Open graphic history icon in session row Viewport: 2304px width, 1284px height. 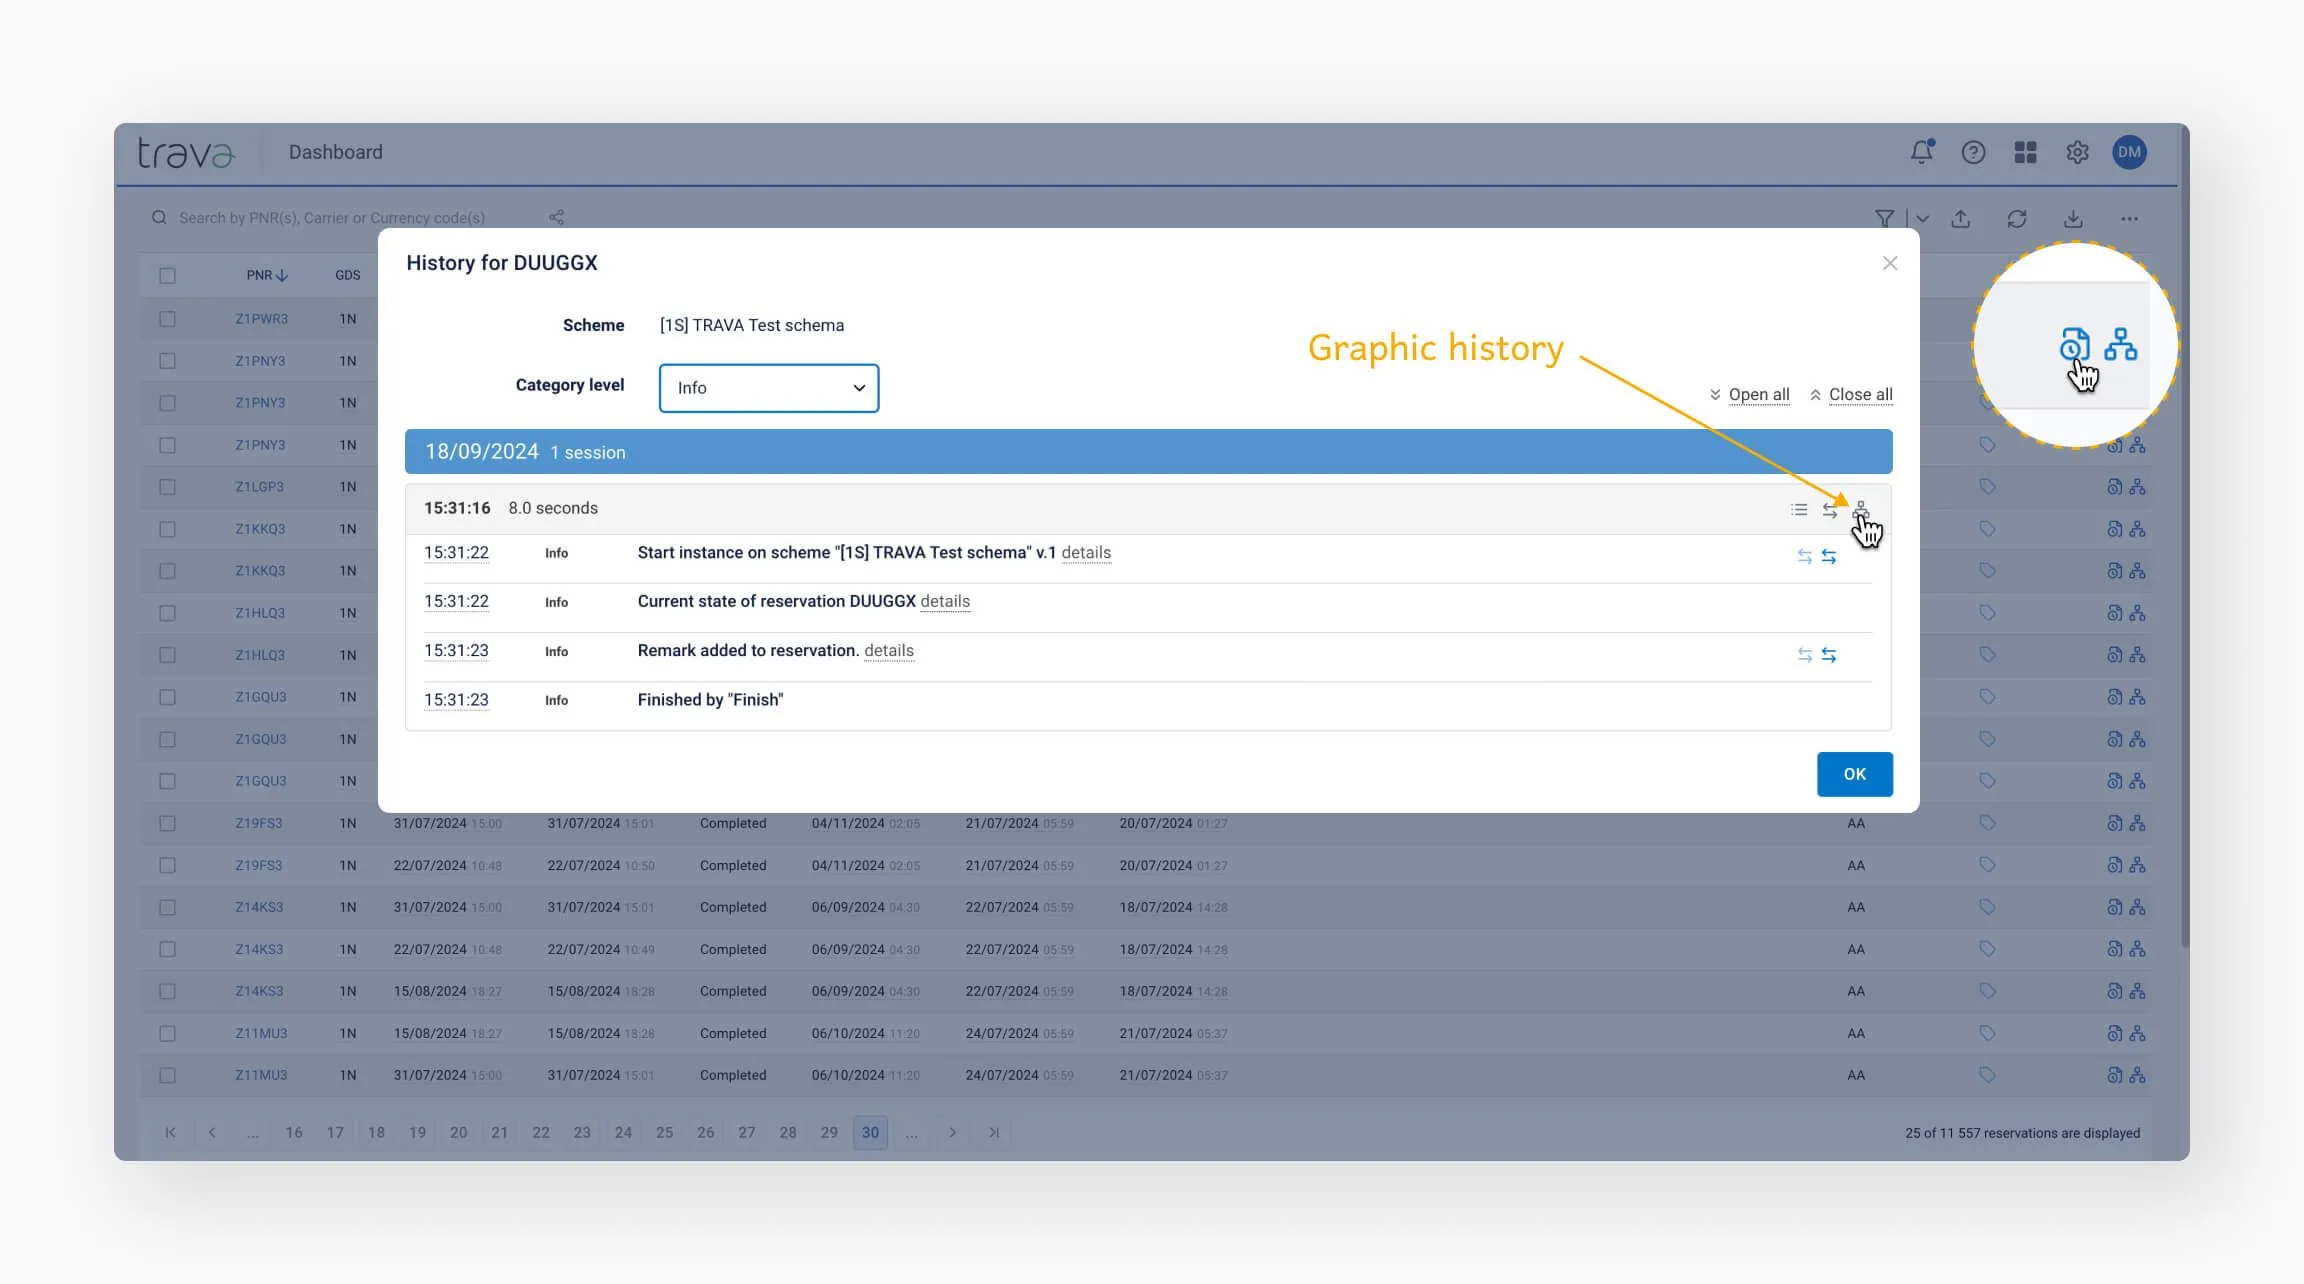[x=1860, y=509]
